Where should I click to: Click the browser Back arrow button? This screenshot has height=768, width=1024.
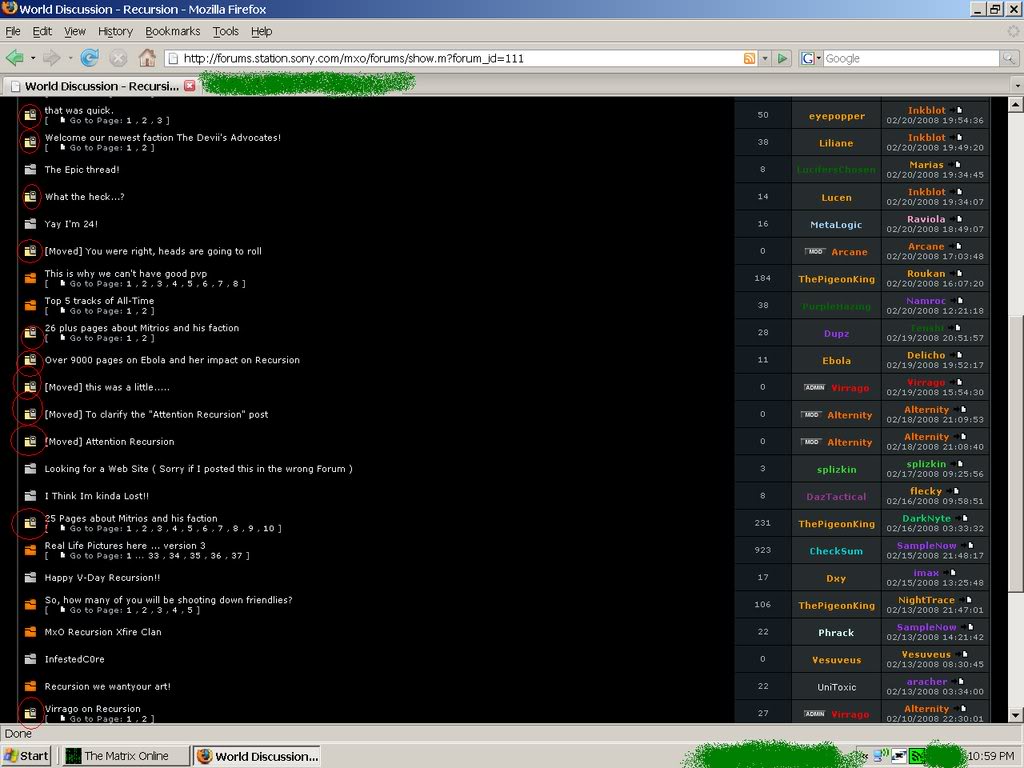(x=15, y=58)
